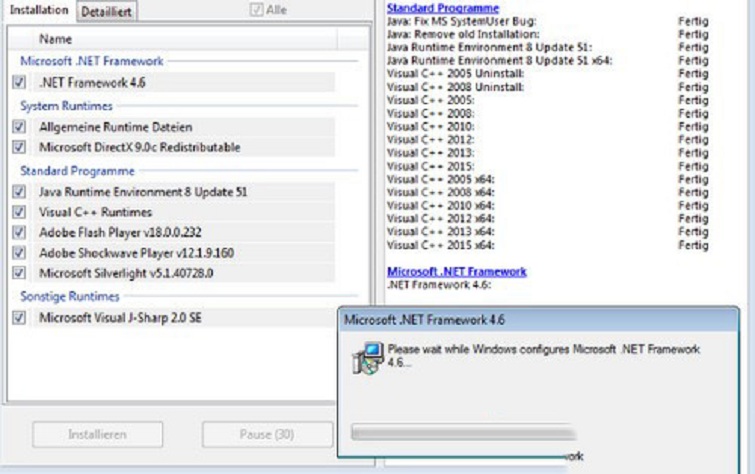Deselect the Adobe Flash Player checkbox
The height and width of the screenshot is (474, 755).
(x=20, y=232)
